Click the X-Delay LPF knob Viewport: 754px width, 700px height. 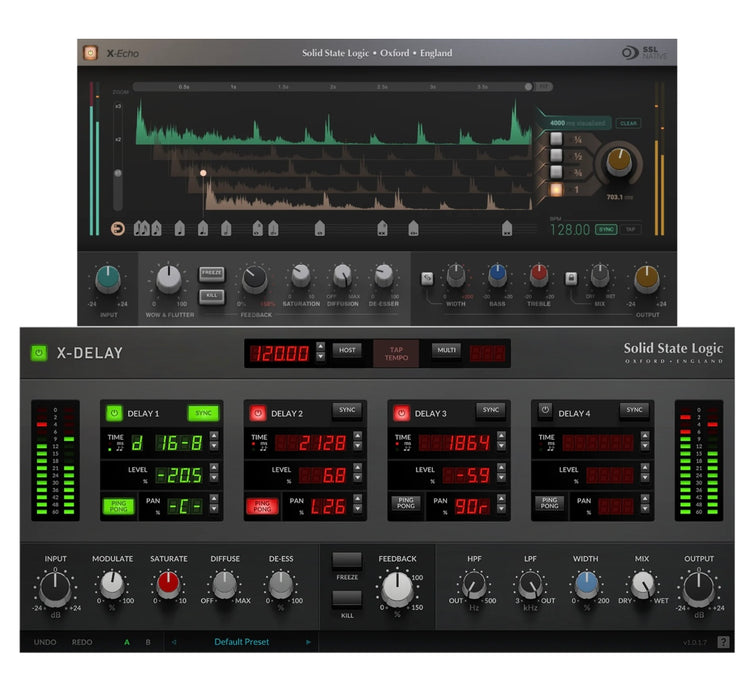530,585
